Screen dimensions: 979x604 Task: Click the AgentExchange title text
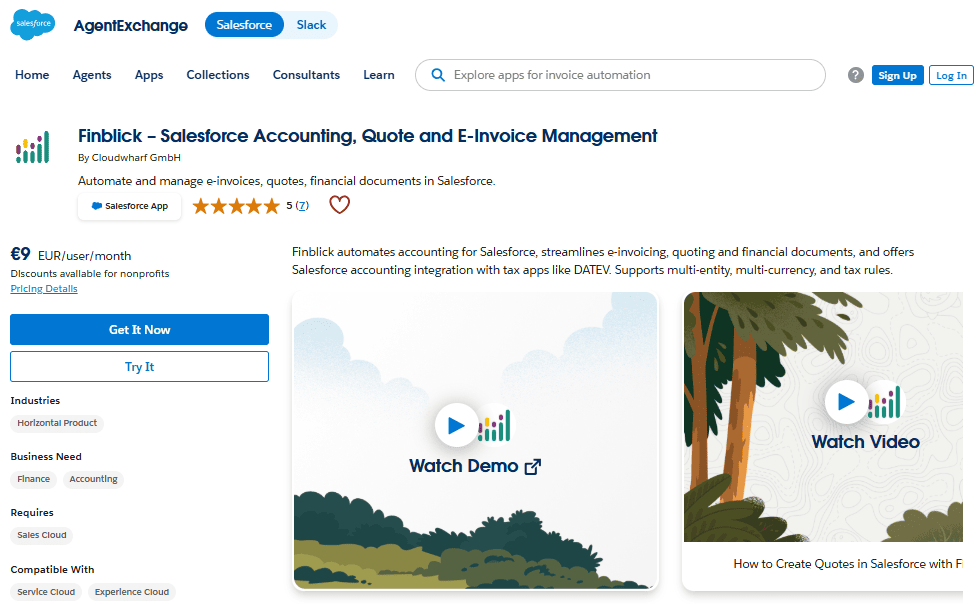[130, 26]
